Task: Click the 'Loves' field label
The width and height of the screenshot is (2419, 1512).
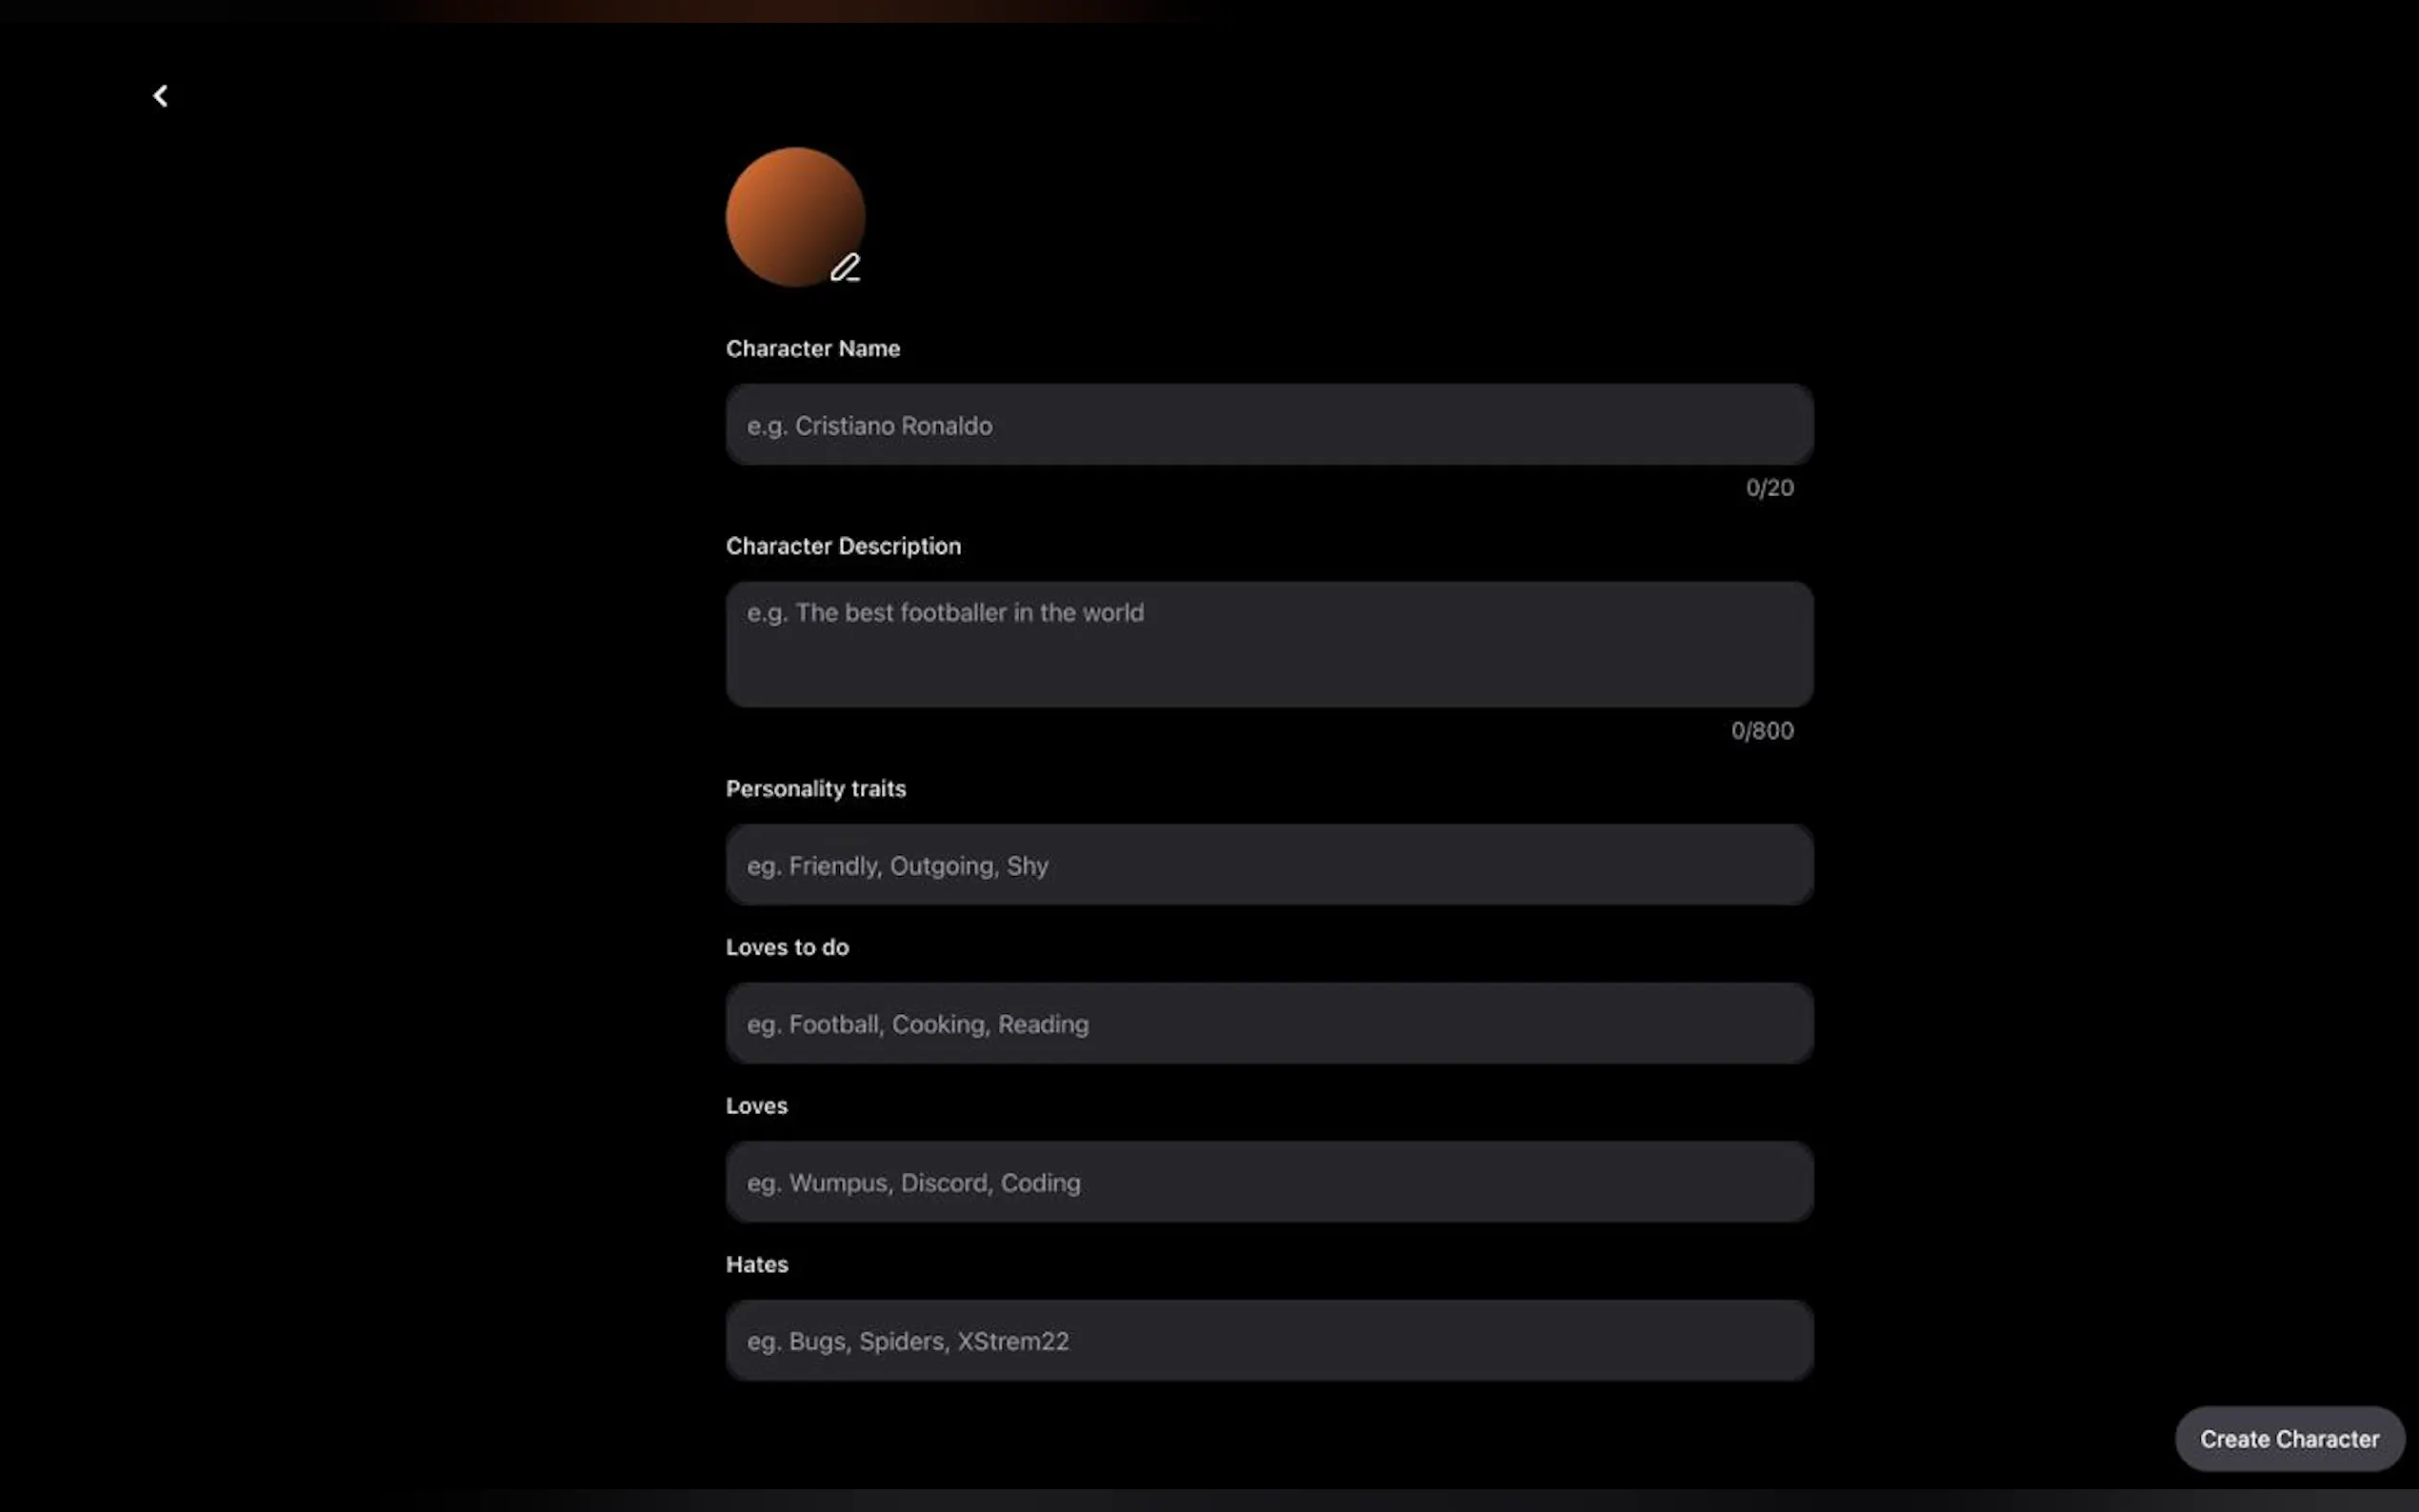Action: click(x=756, y=1106)
